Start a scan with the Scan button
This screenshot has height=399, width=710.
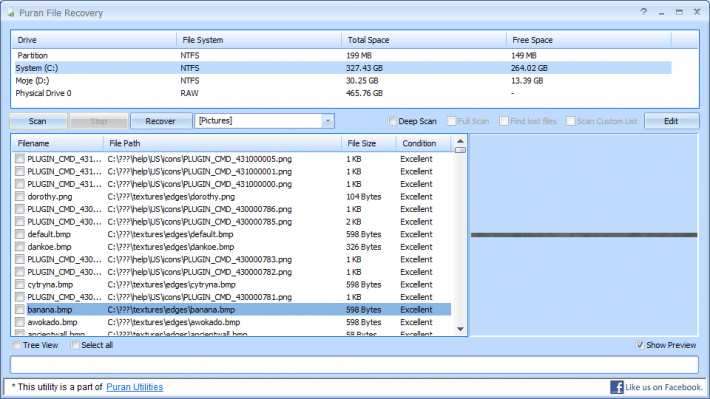(x=38, y=121)
